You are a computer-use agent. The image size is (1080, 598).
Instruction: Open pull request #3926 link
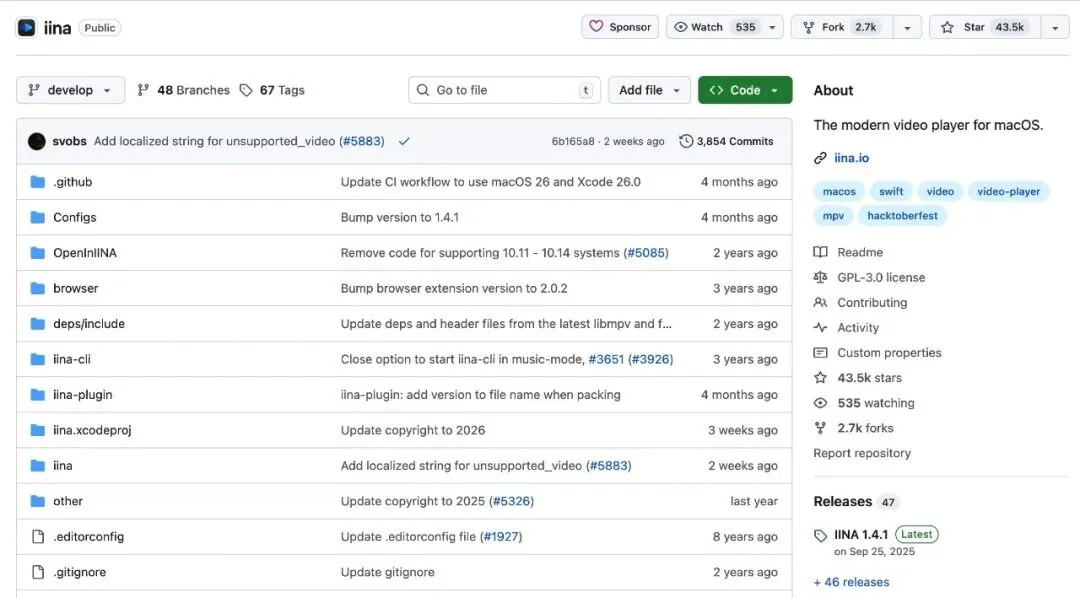pos(651,359)
